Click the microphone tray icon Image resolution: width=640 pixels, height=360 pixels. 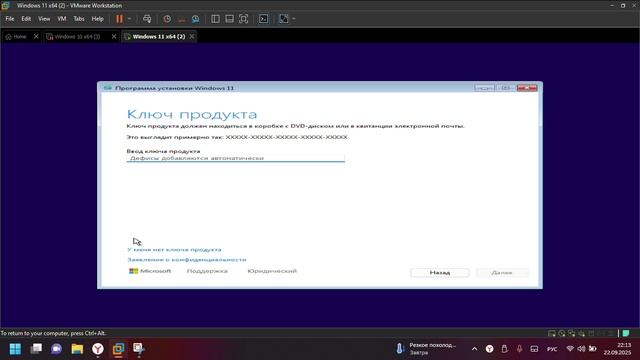519,349
